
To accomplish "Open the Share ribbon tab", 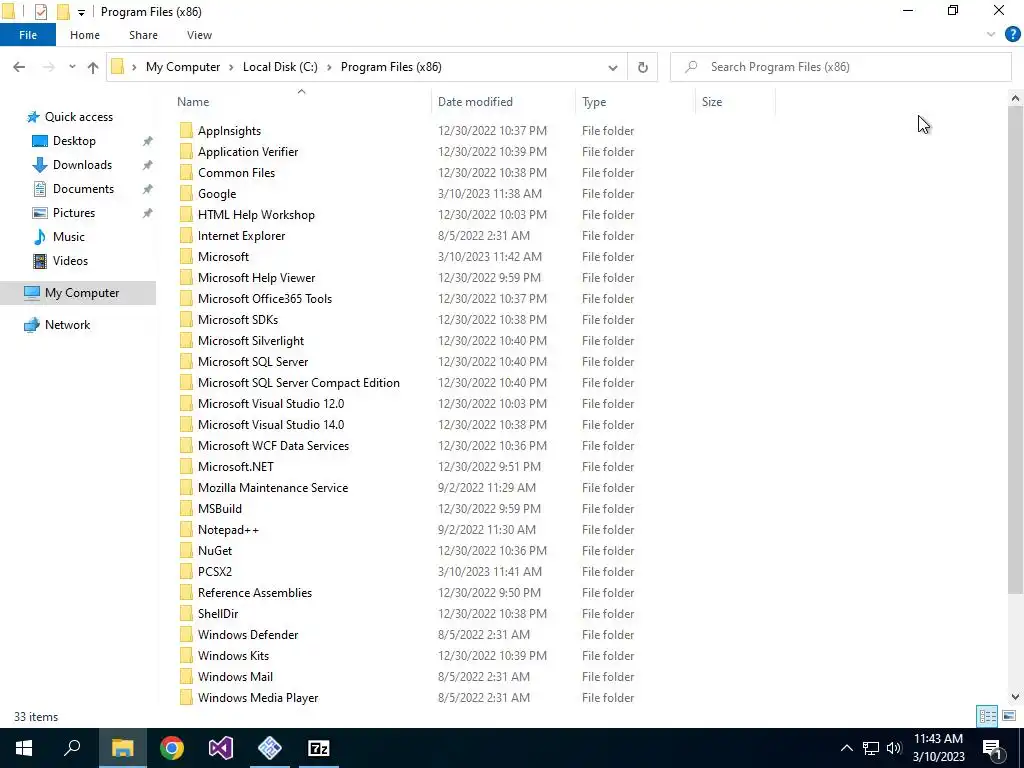I will 143,35.
